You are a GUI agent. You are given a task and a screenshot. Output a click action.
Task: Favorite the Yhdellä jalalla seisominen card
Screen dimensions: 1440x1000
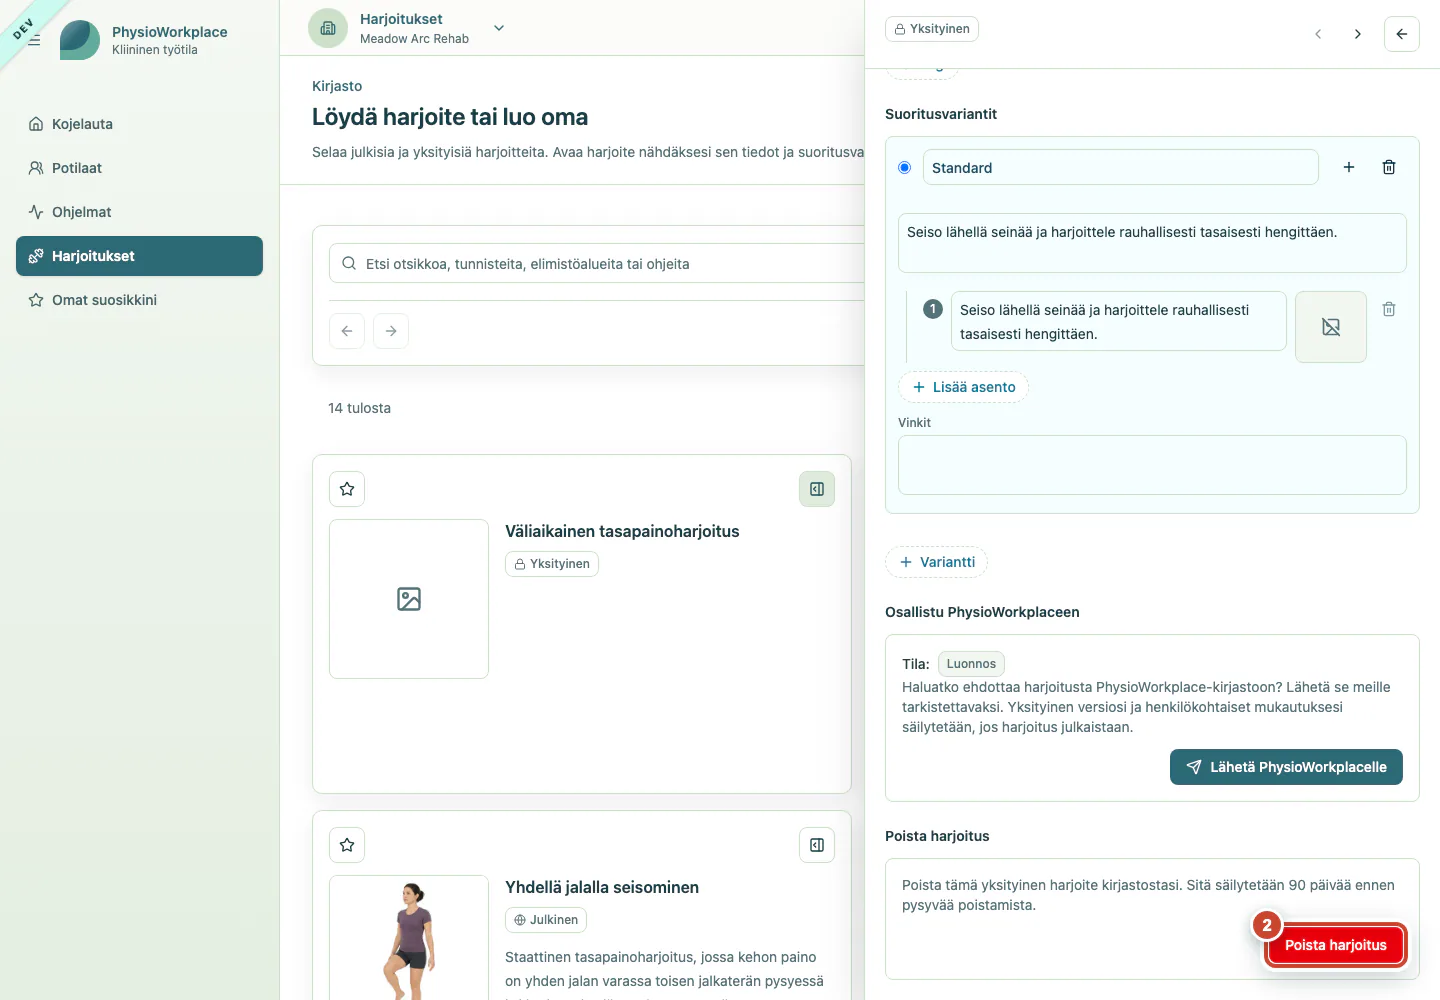[347, 845]
